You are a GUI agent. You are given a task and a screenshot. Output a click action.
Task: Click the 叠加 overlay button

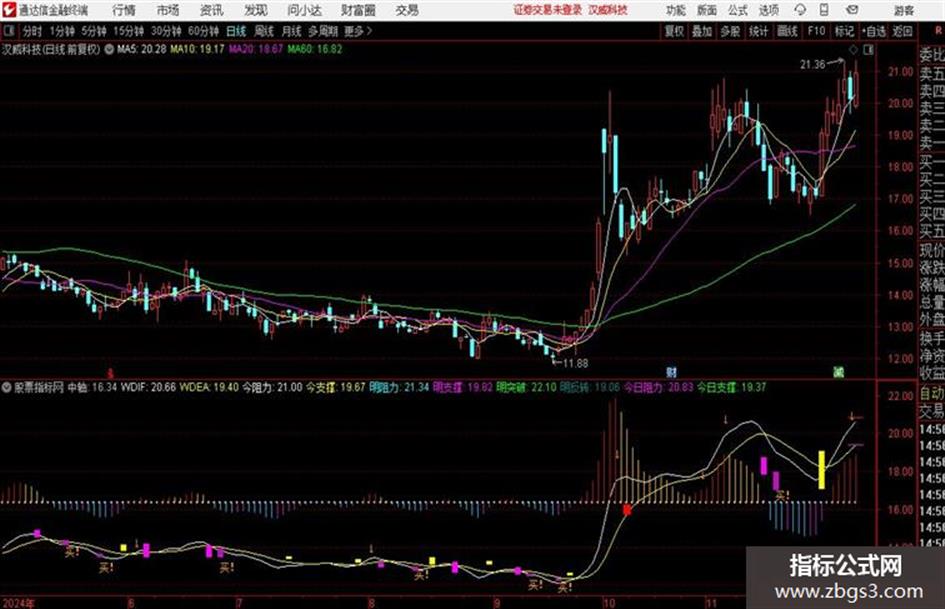[702, 31]
